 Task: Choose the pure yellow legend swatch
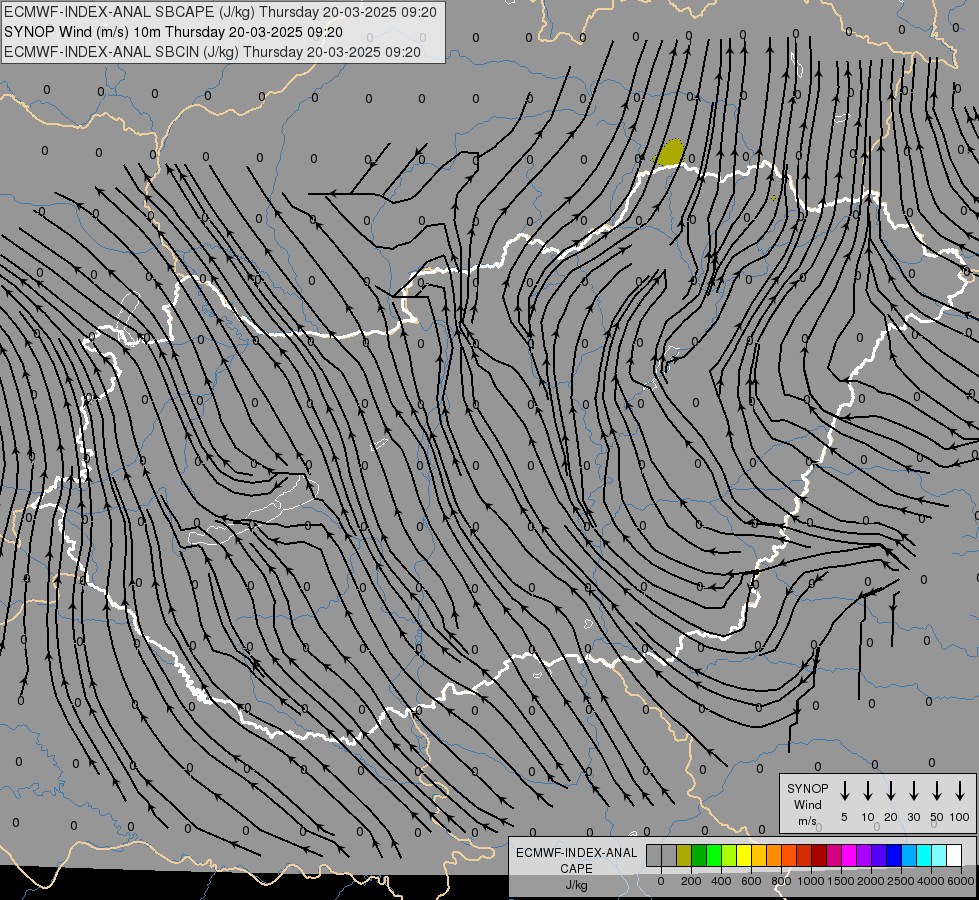click(744, 855)
